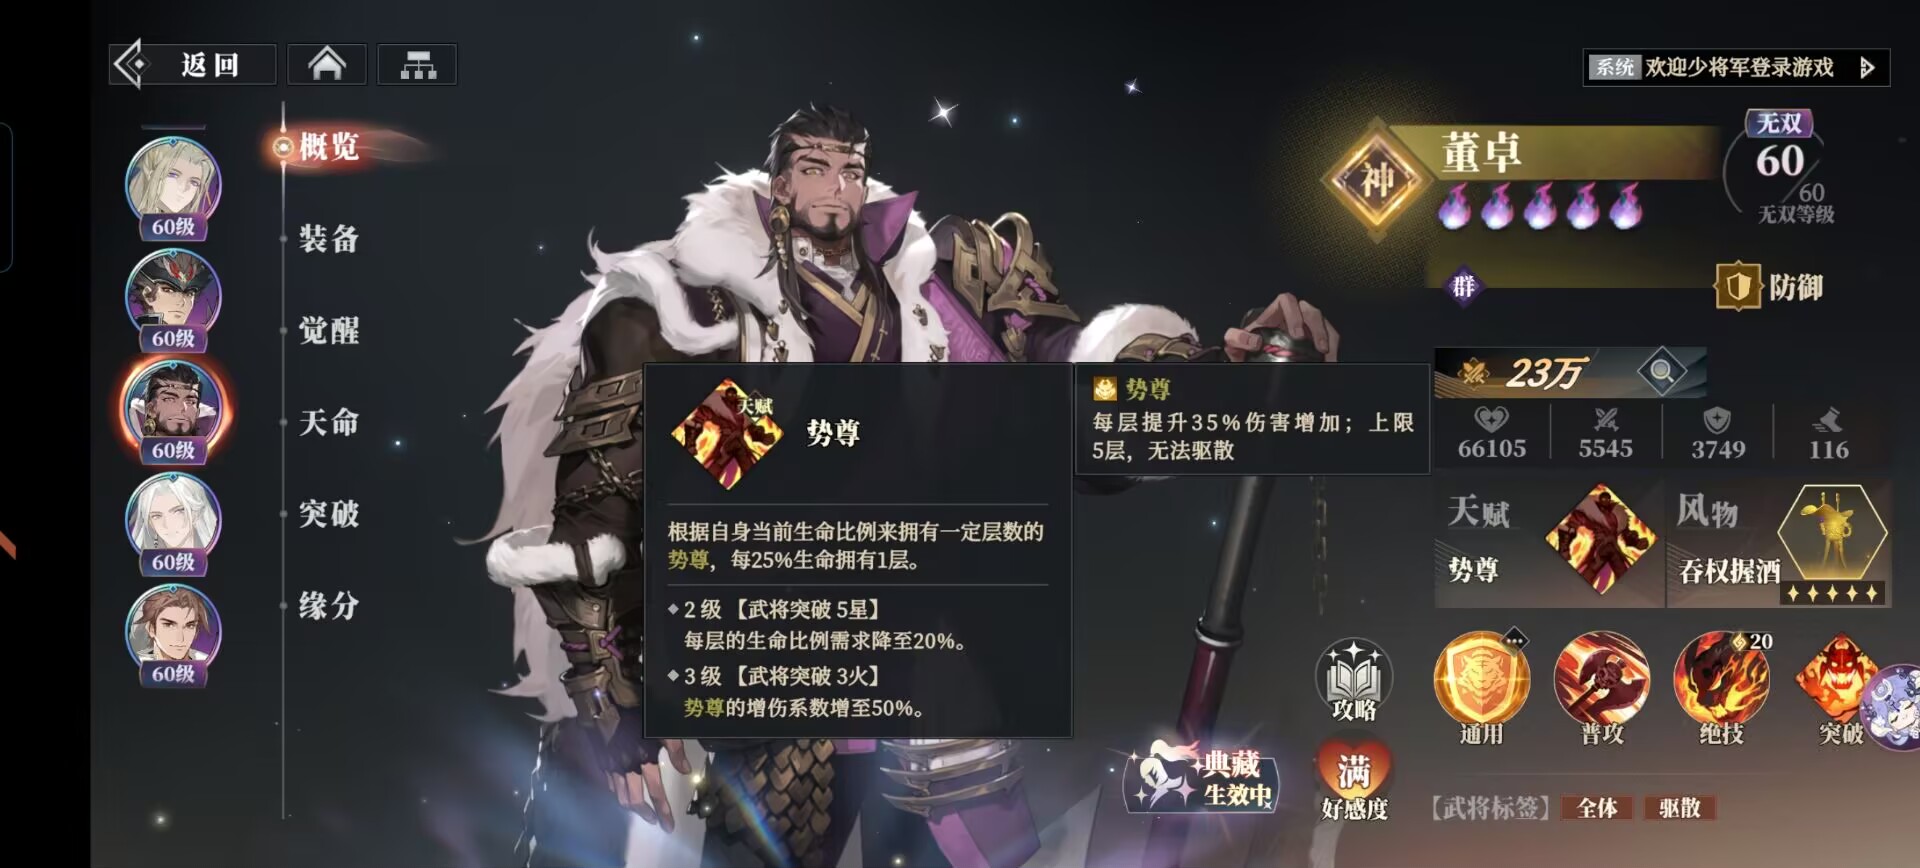Open the home screen icon
The image size is (1920, 868).
[327, 64]
